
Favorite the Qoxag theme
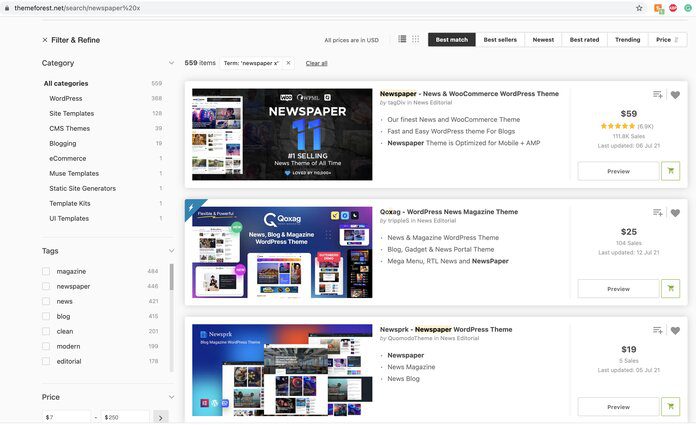(675, 213)
